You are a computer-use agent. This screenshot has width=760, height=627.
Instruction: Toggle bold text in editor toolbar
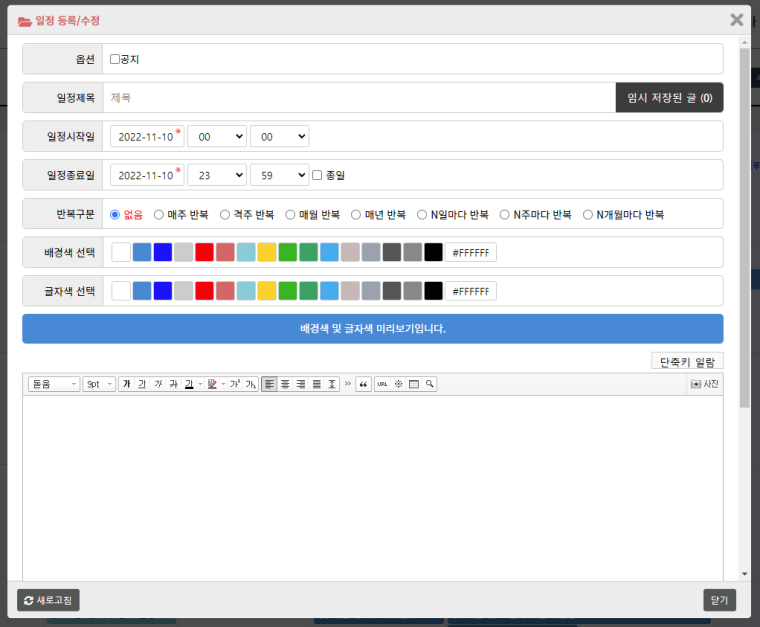pyautogui.click(x=126, y=384)
